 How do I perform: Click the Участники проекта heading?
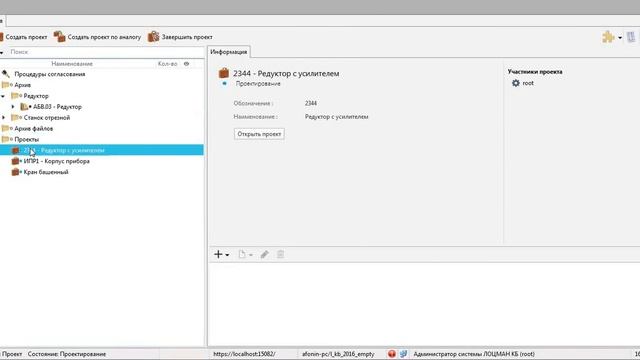535,72
